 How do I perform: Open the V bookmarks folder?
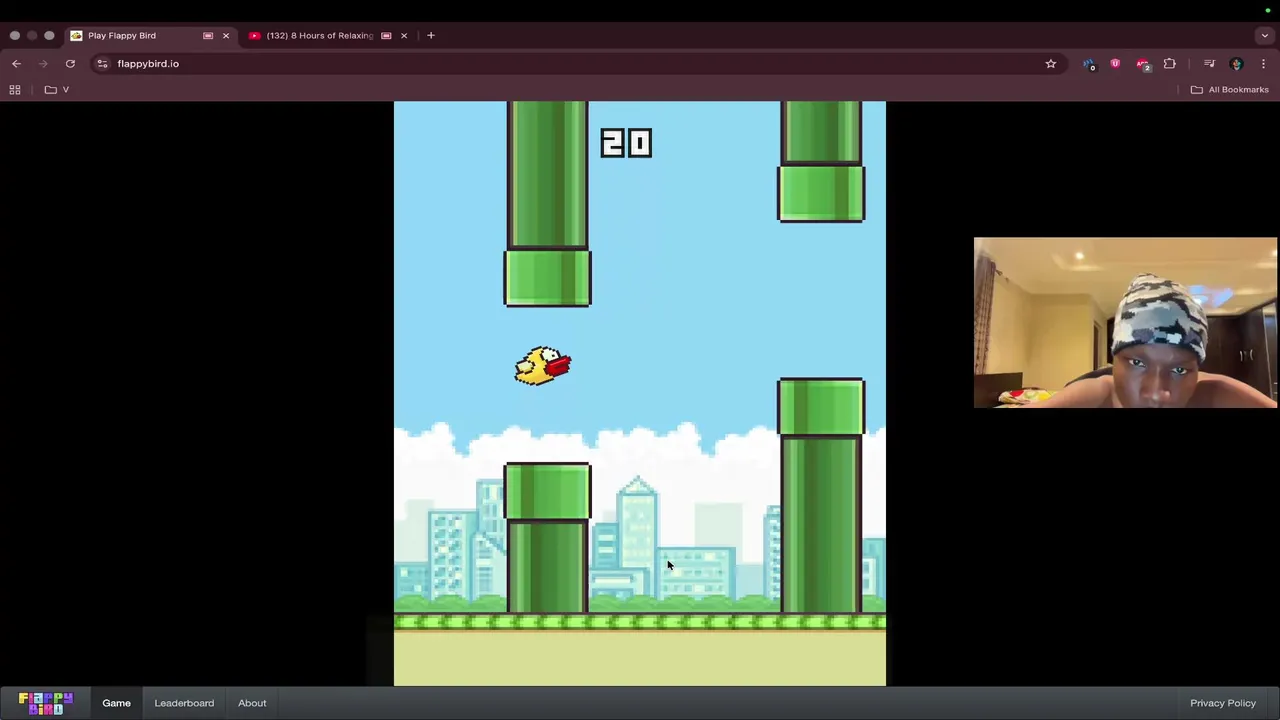pyautogui.click(x=57, y=89)
